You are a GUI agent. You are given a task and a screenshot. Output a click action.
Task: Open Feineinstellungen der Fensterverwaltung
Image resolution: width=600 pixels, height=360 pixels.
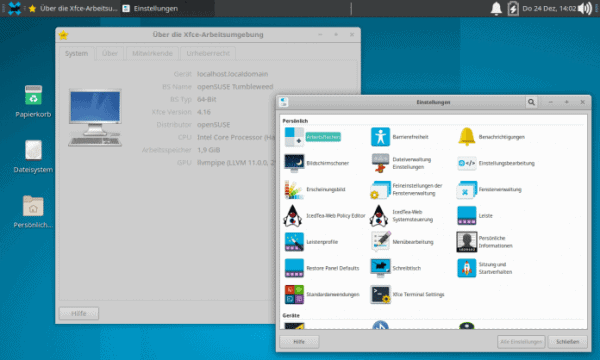pos(406,190)
